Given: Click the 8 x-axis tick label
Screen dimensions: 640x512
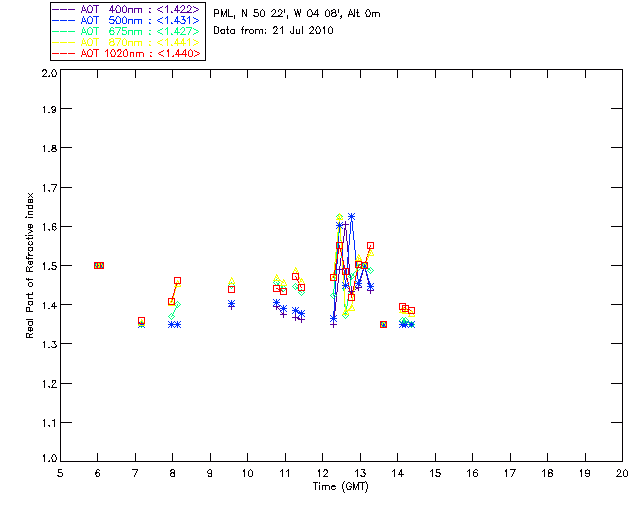Looking at the screenshot, I should (173, 473).
